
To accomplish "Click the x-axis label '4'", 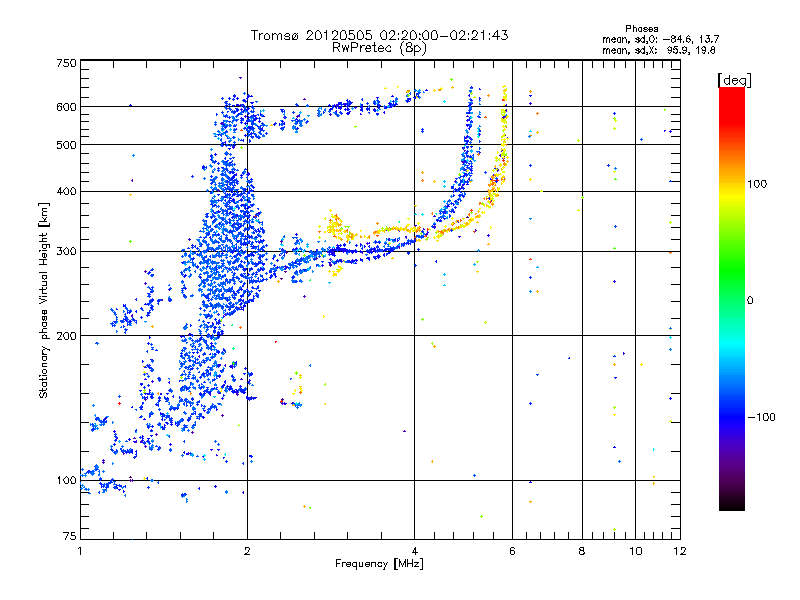I will click(414, 551).
